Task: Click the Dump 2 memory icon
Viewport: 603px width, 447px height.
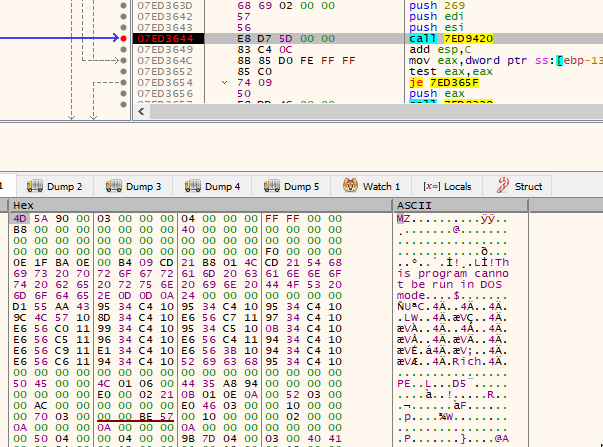Action: tap(35, 186)
